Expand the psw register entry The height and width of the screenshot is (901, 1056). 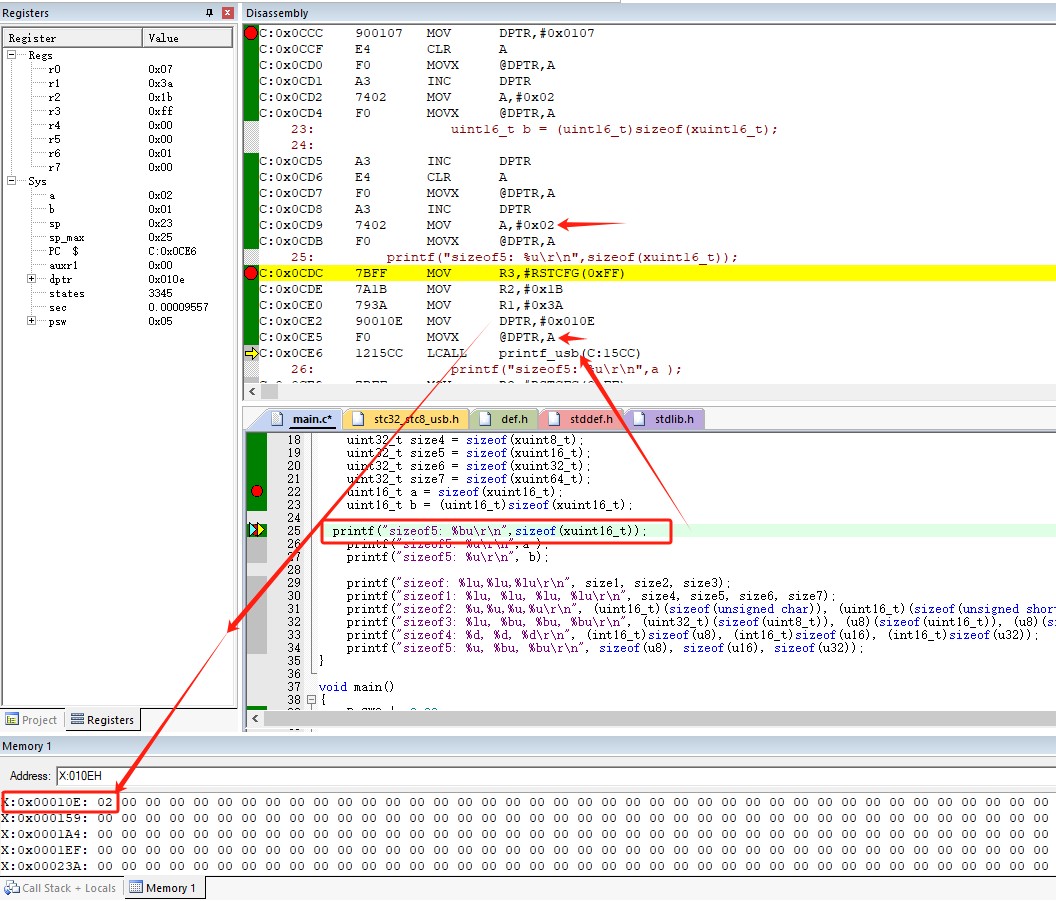pos(32,322)
